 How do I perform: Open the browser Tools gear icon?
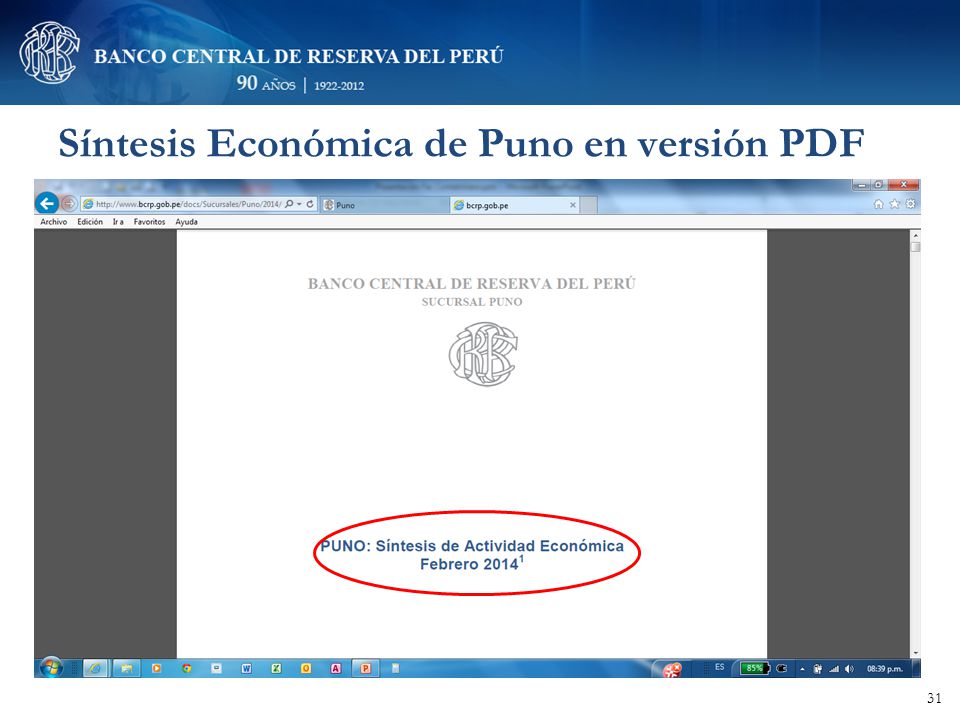[910, 204]
